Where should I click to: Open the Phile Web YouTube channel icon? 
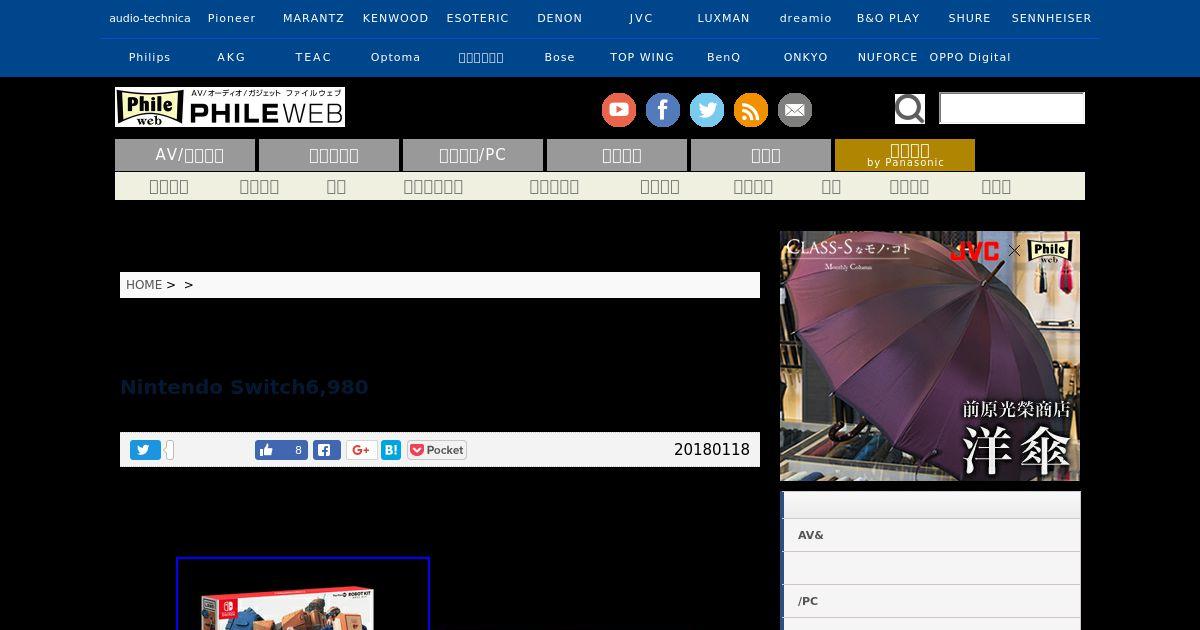point(619,110)
